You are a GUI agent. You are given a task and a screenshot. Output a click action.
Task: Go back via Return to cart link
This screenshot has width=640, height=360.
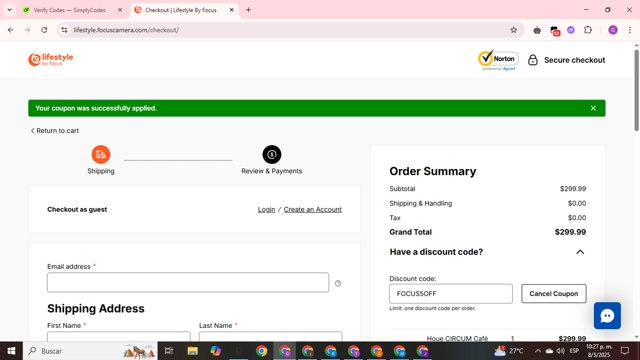[55, 131]
